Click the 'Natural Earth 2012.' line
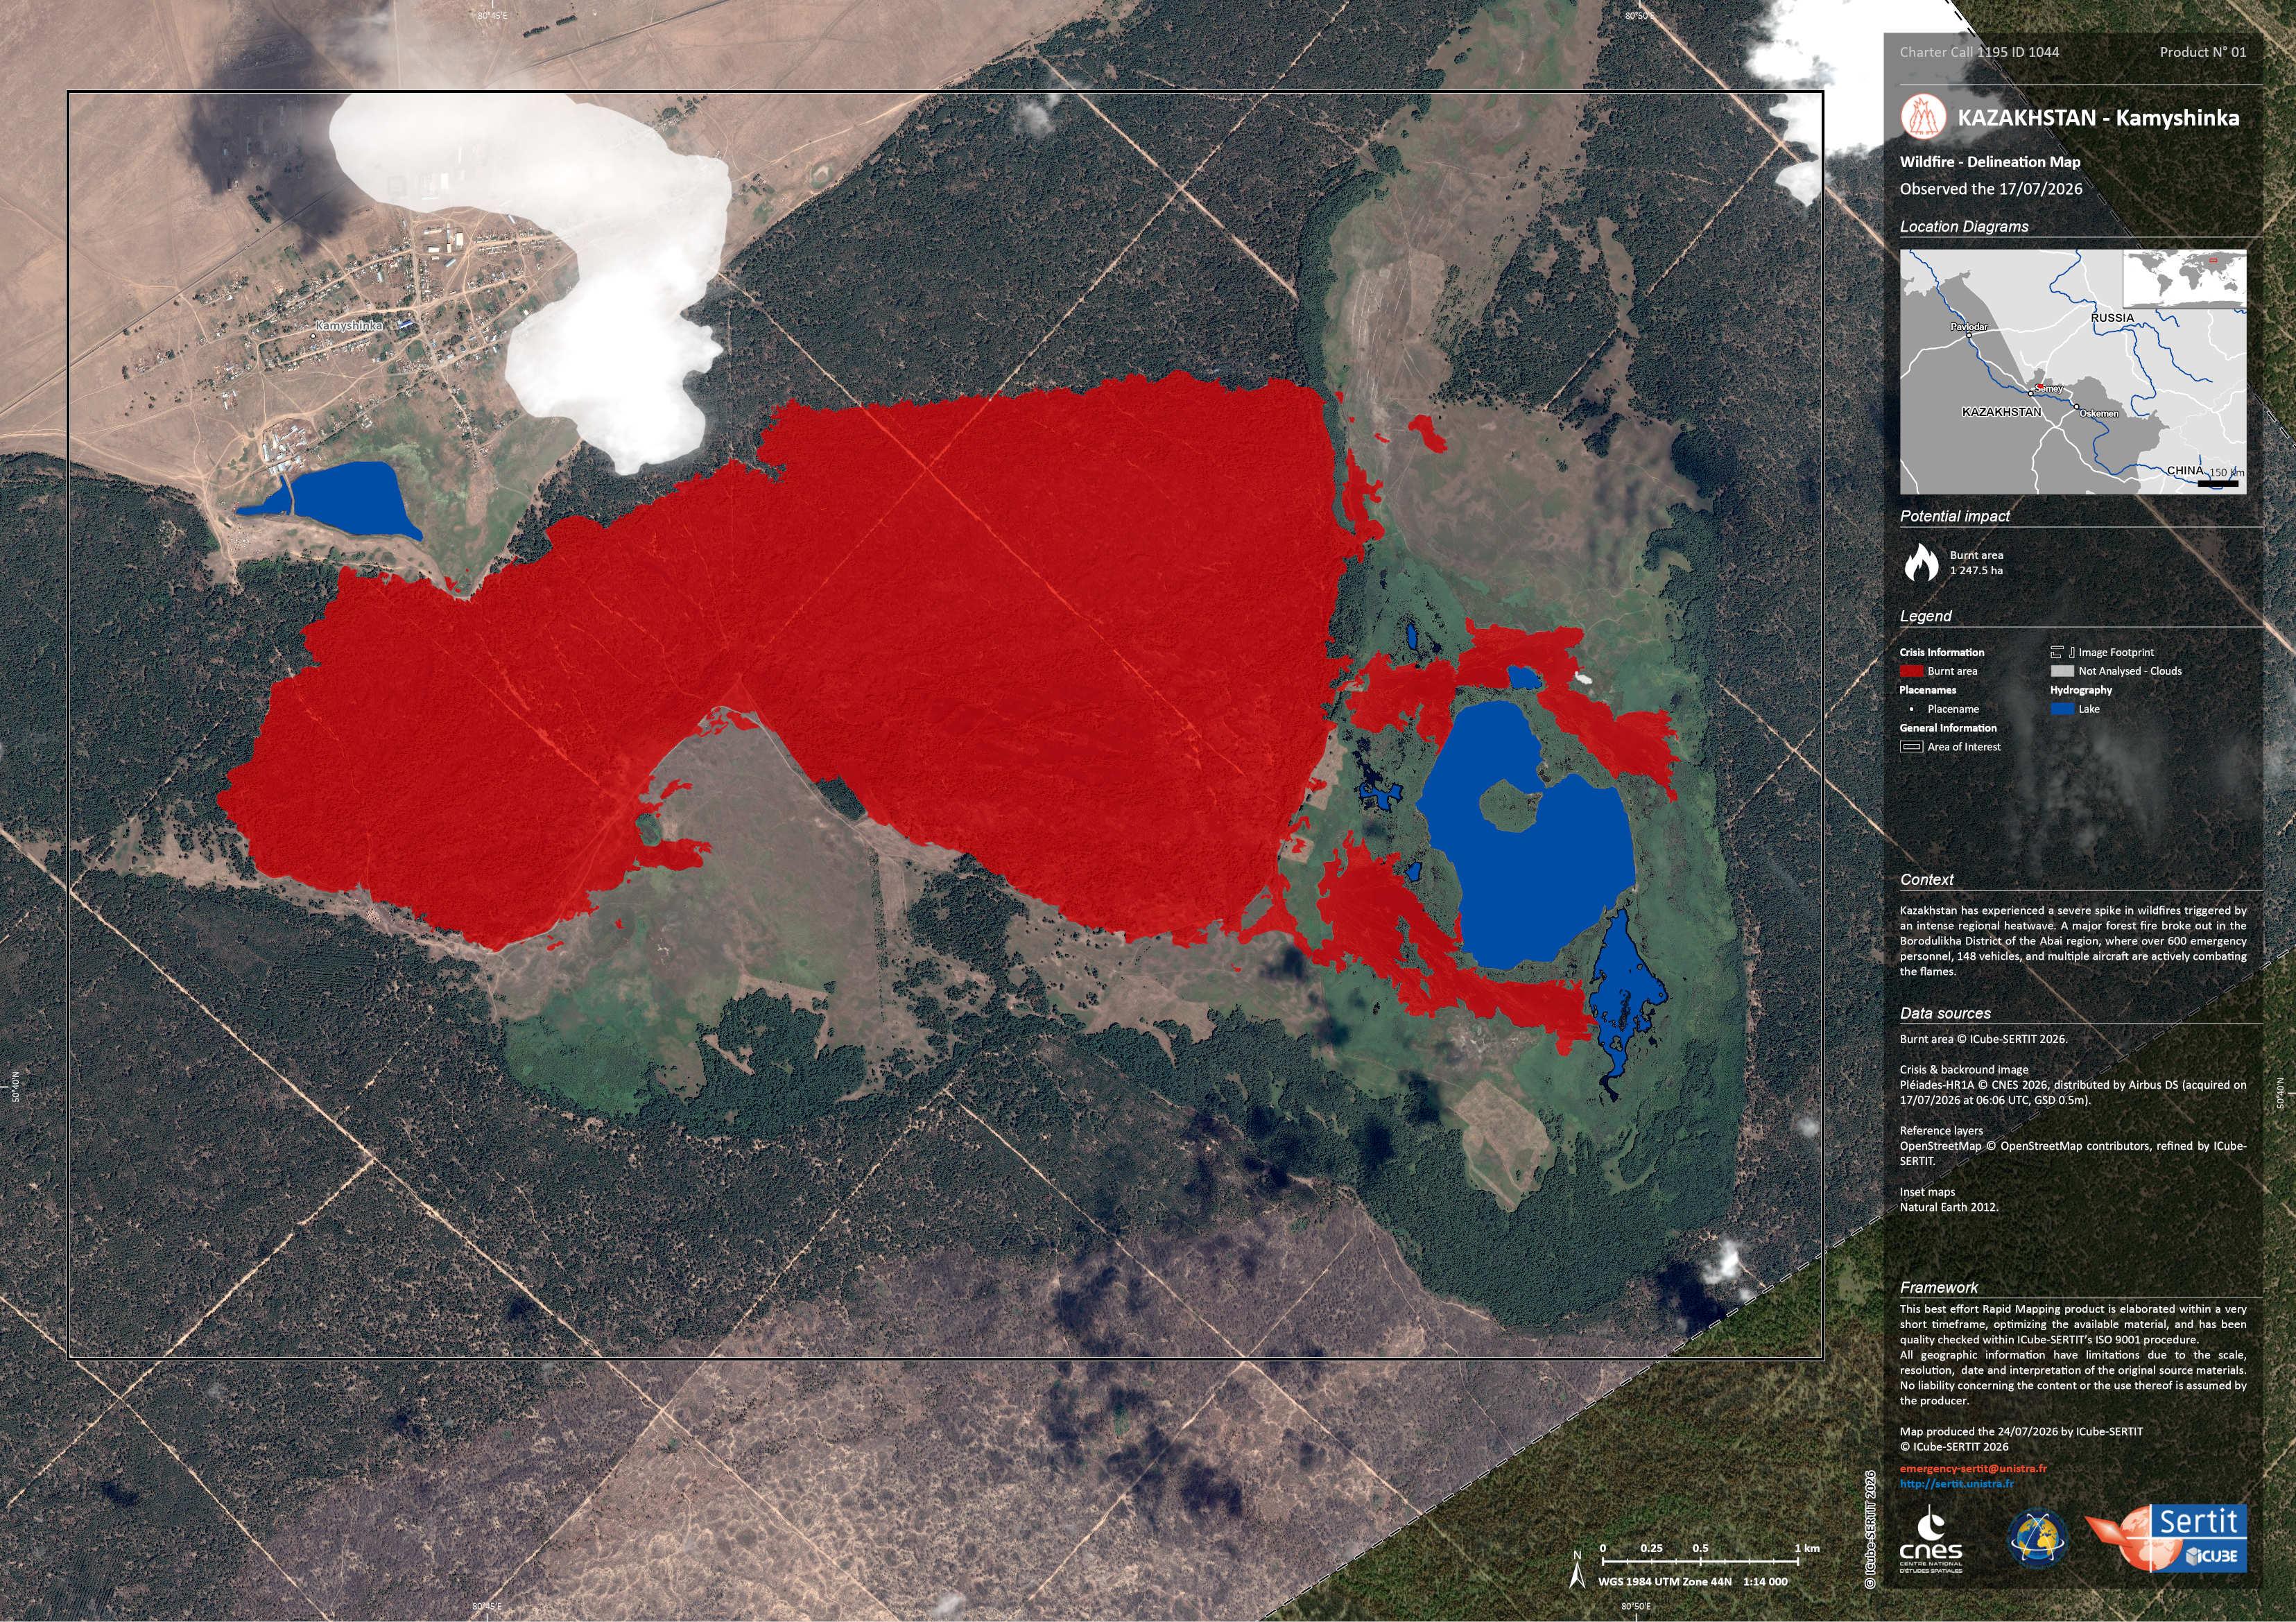Image resolution: width=2296 pixels, height=1622 pixels. pyautogui.click(x=1949, y=1207)
